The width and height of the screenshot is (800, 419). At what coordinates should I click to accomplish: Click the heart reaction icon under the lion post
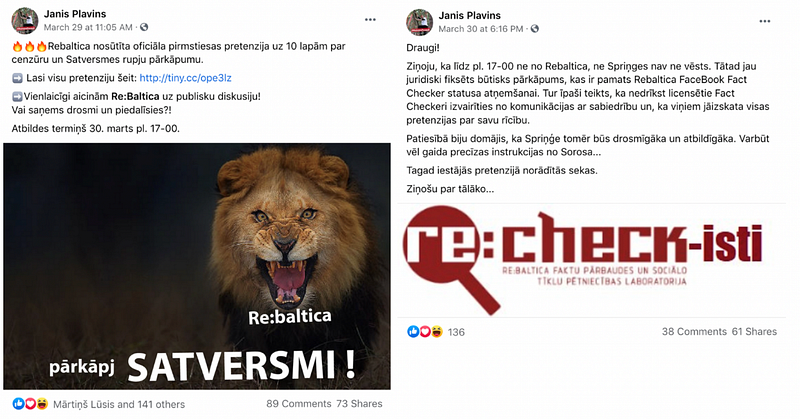[x=30, y=404]
